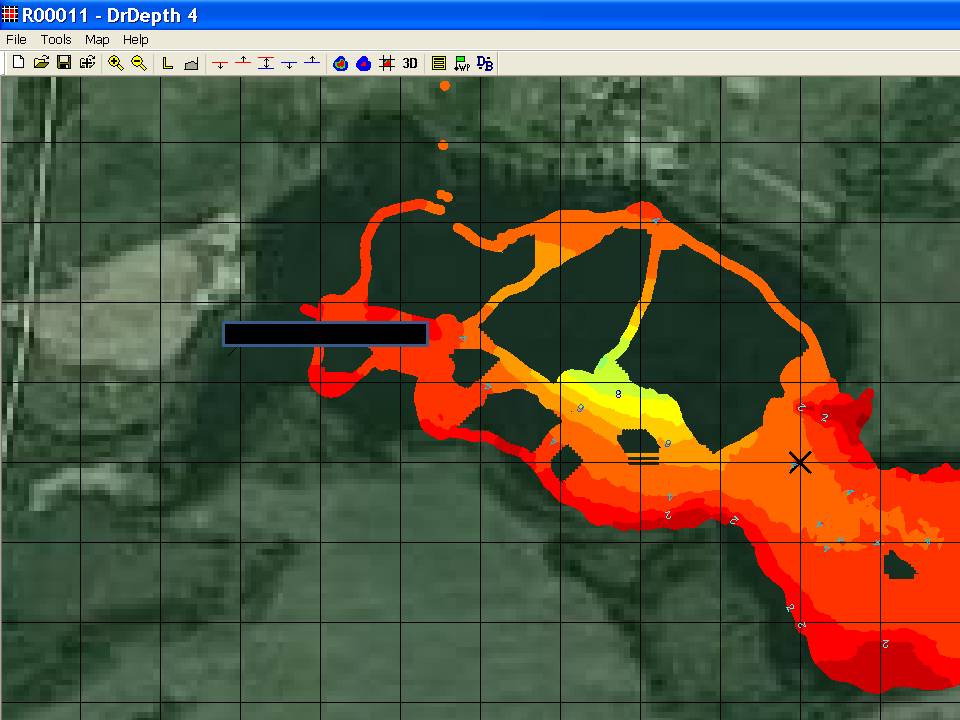The height and width of the screenshot is (720, 960).
Task: Click the WP waypoint export icon
Action: click(461, 63)
